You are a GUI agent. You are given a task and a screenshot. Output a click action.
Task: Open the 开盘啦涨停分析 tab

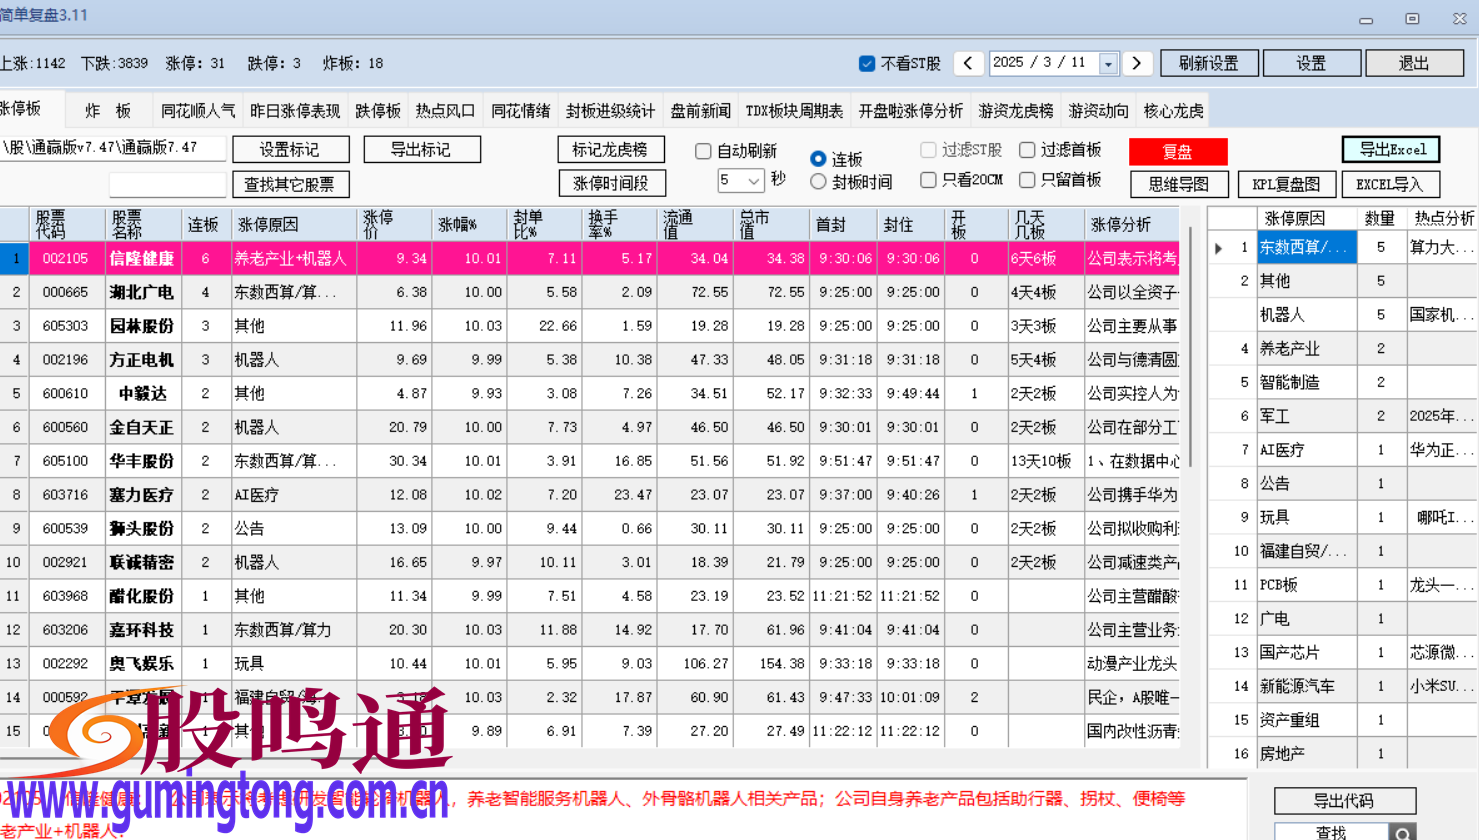(x=910, y=111)
